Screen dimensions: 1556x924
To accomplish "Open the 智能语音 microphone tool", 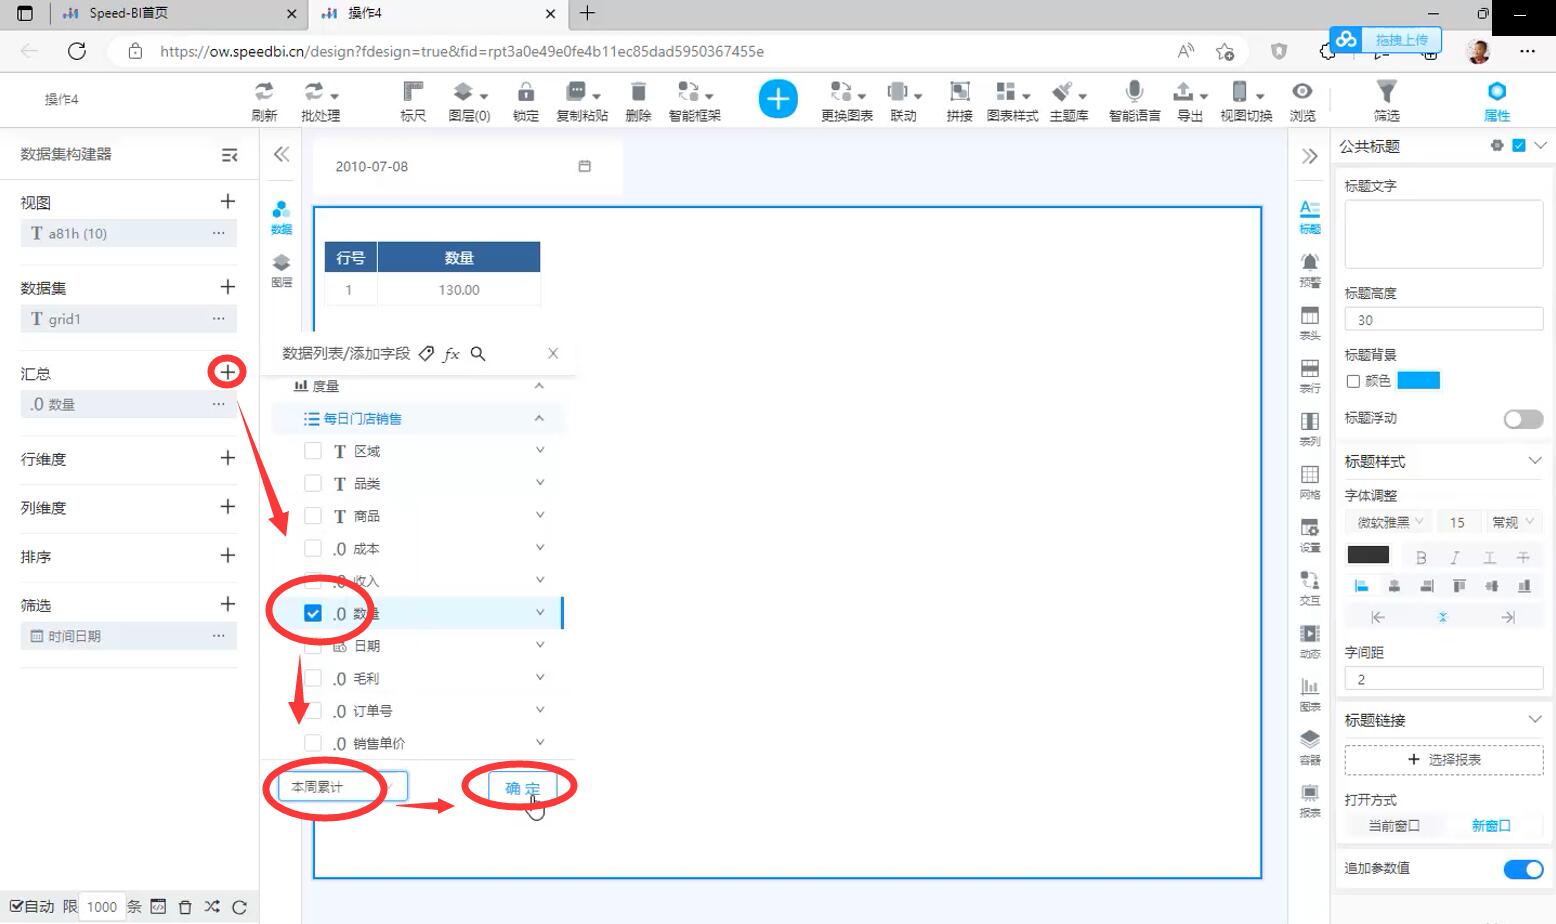I will click(1134, 100).
